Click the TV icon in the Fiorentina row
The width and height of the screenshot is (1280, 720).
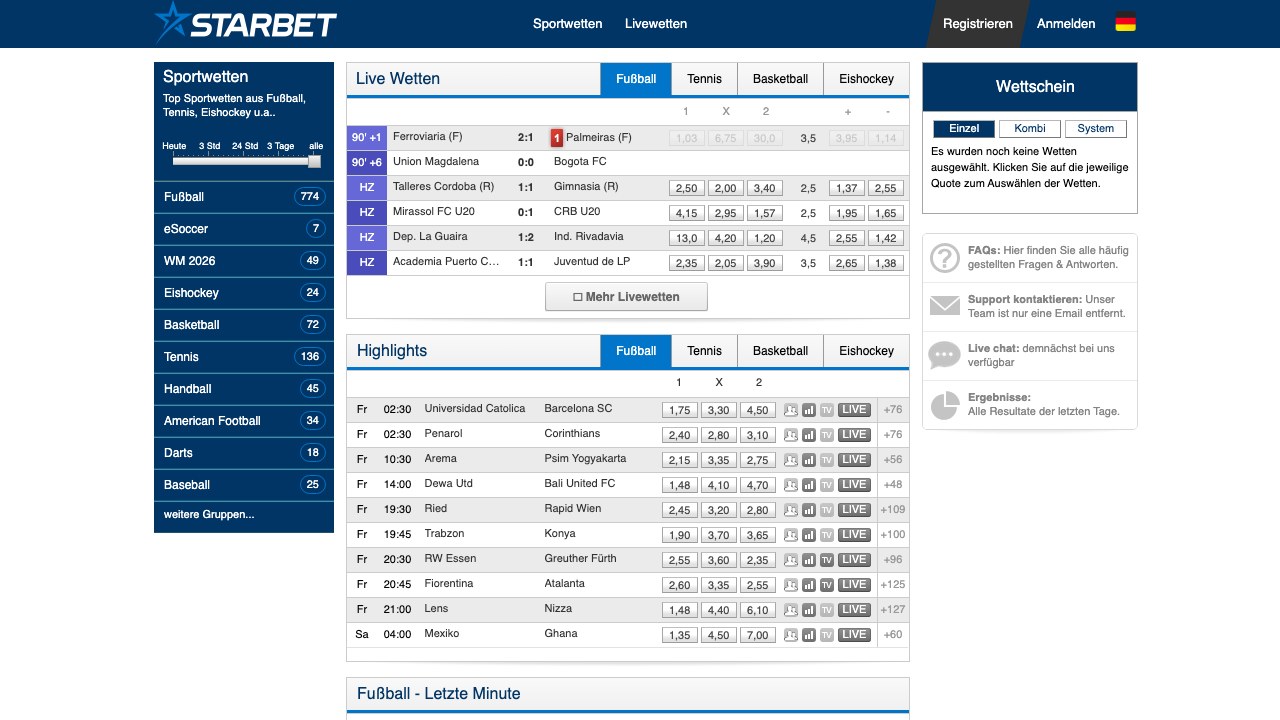(x=827, y=585)
